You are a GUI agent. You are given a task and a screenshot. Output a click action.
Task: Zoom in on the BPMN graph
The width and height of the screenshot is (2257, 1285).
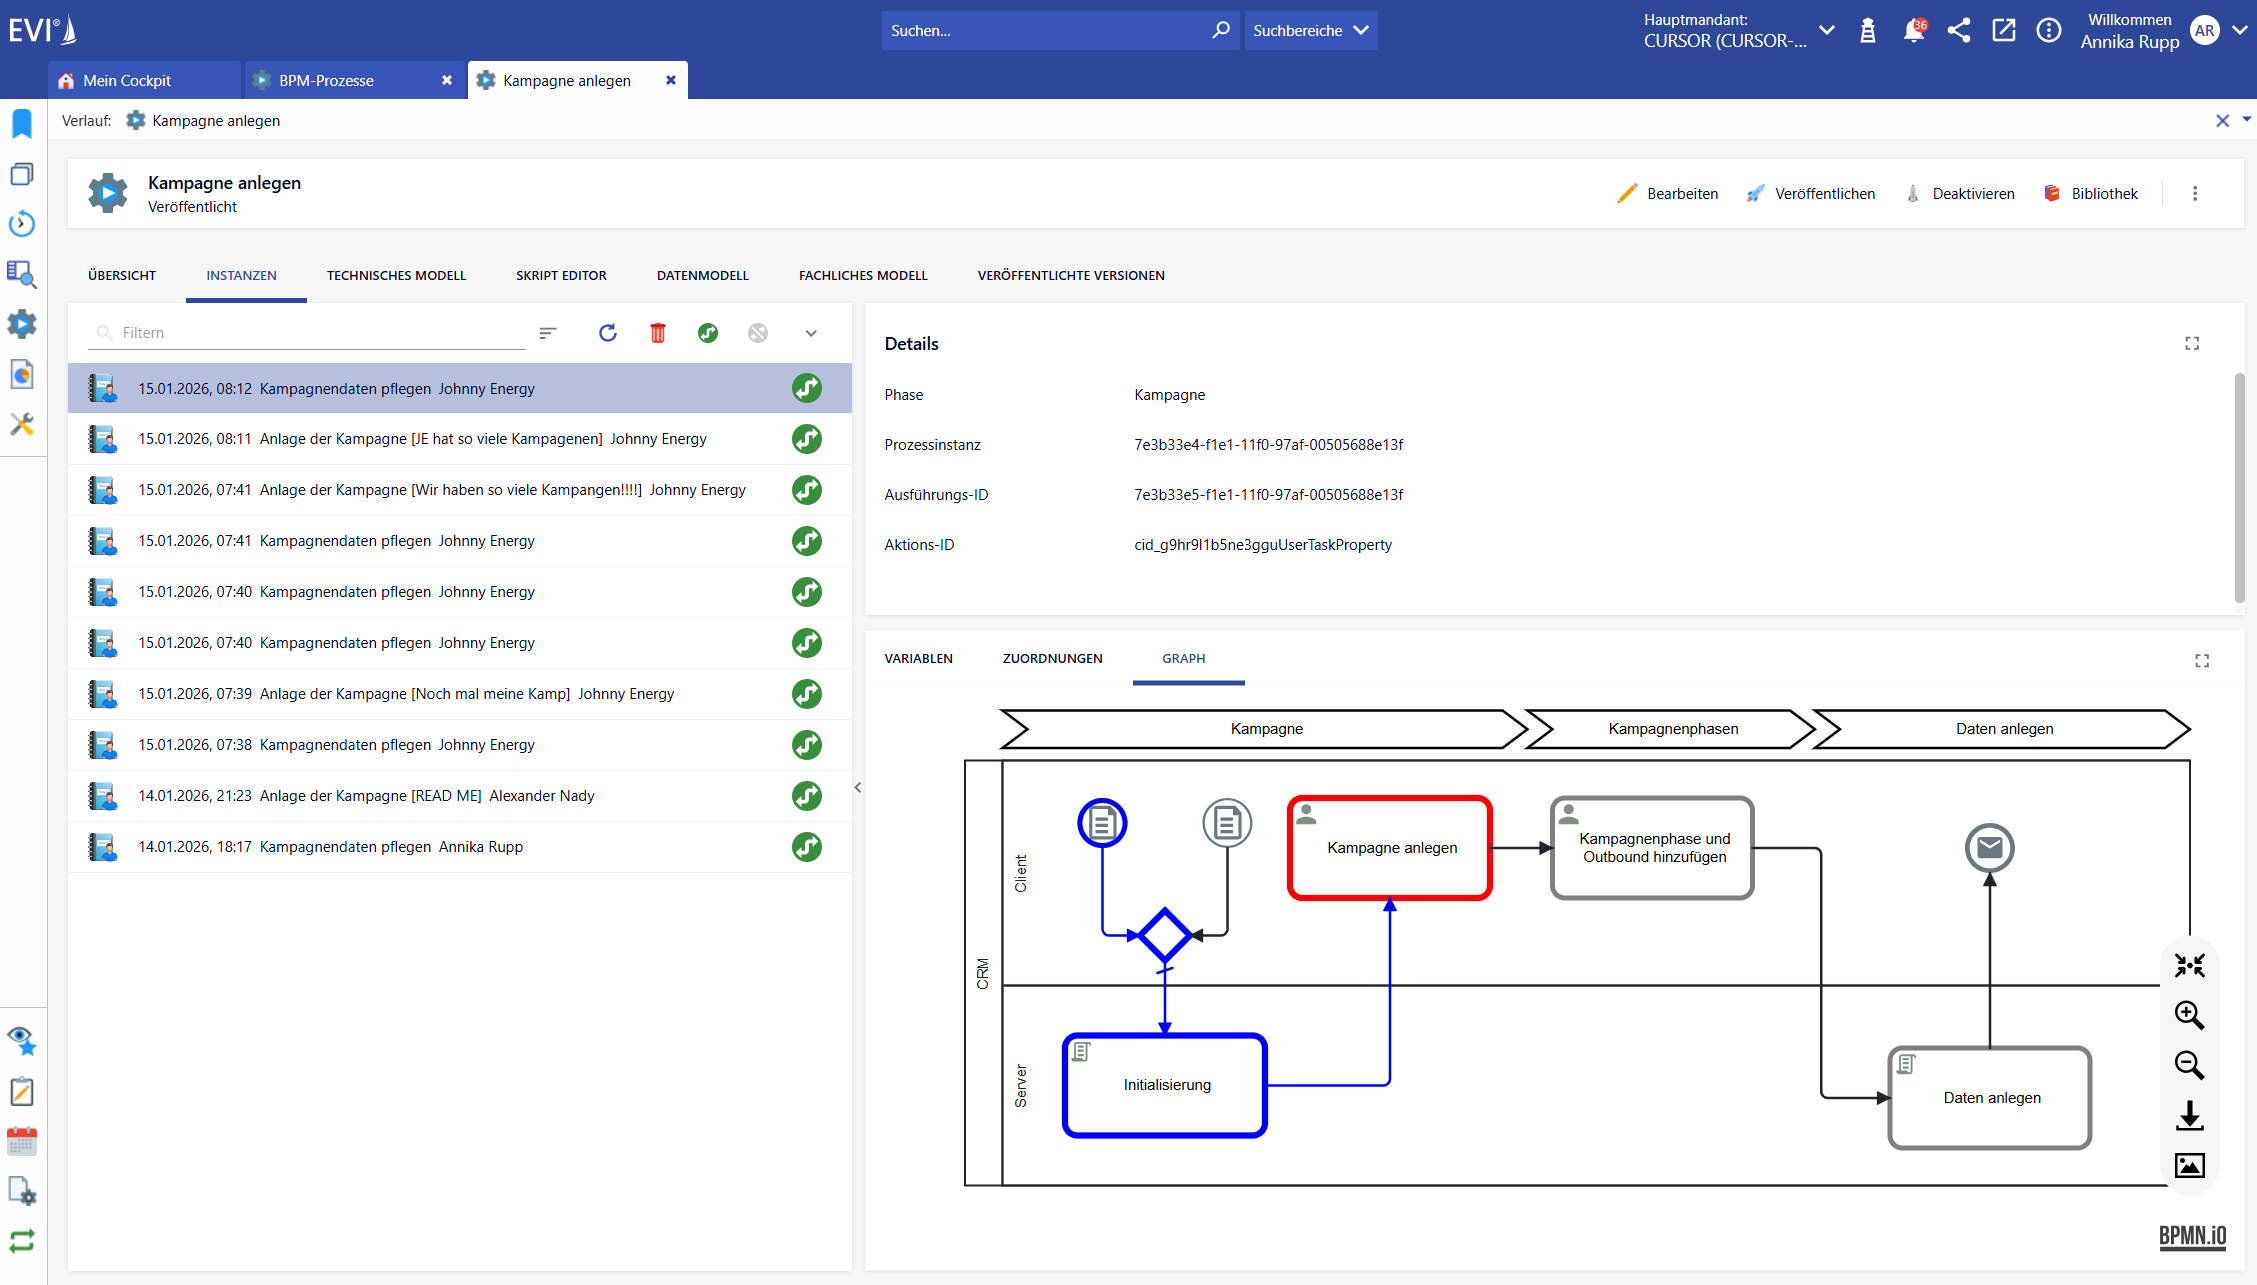pos(2189,1015)
